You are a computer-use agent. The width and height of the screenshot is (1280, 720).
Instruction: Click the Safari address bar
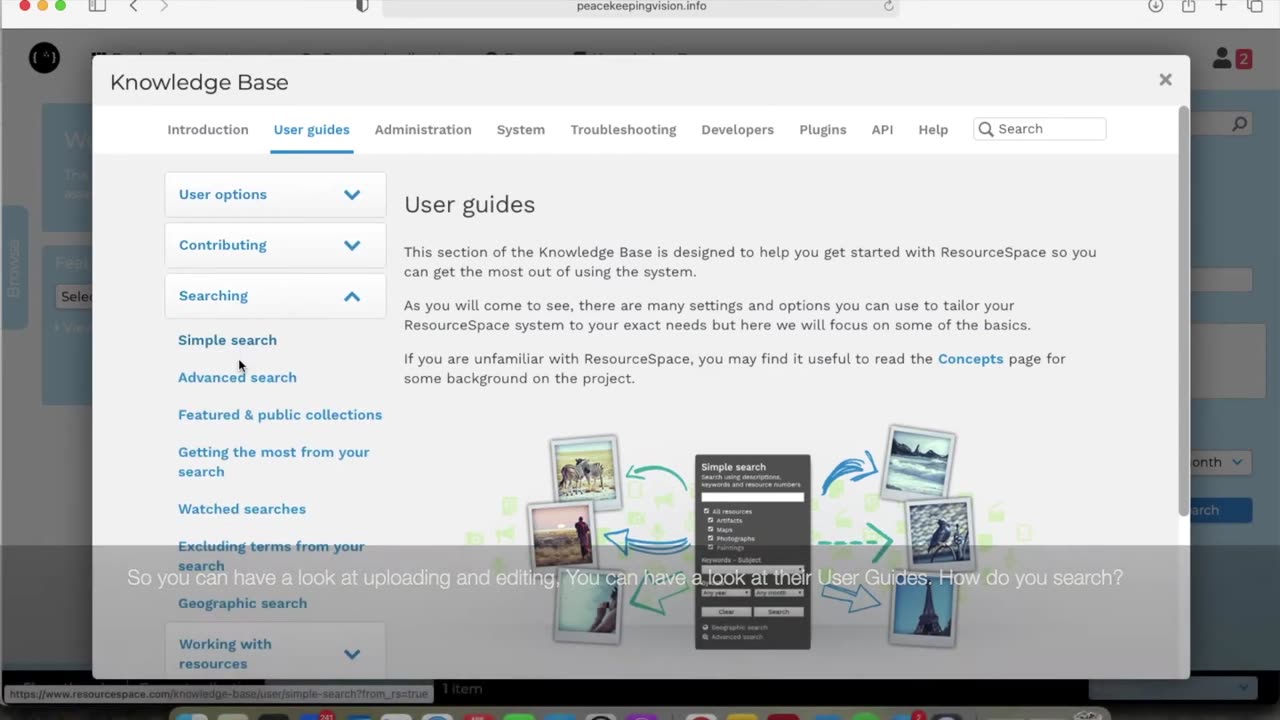[x=641, y=6]
